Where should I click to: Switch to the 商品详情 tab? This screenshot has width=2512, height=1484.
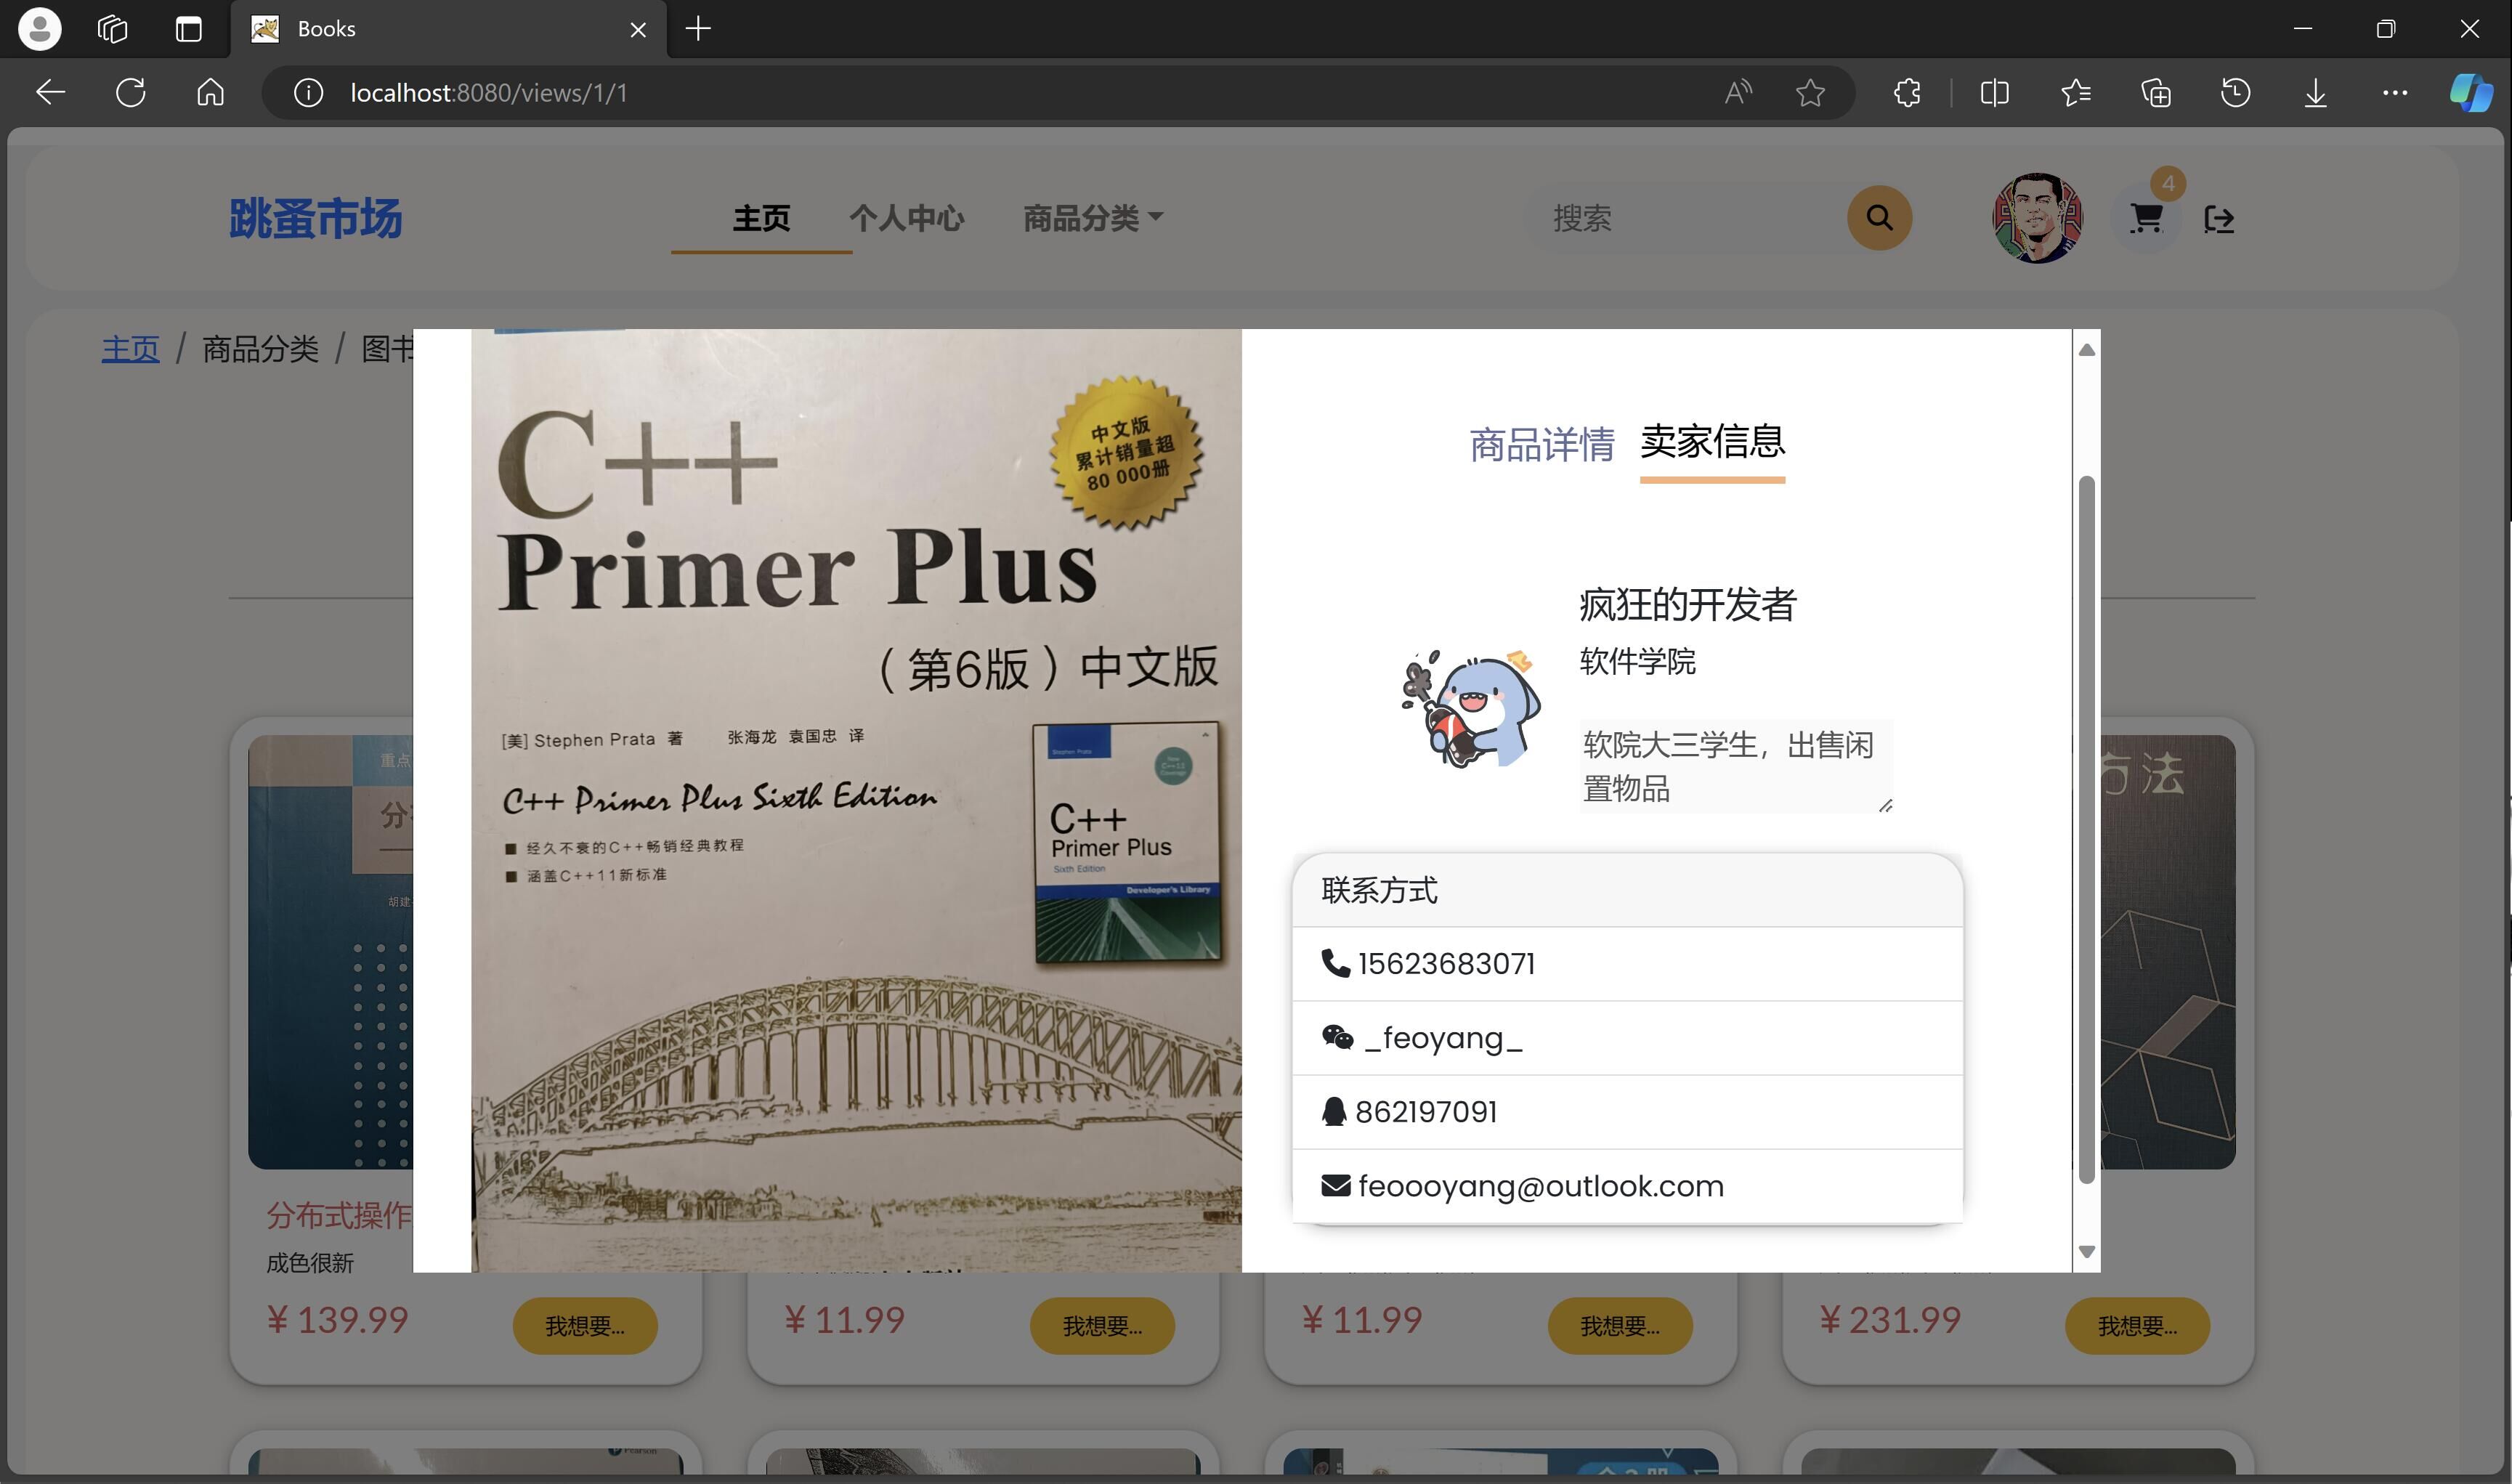tap(1541, 444)
